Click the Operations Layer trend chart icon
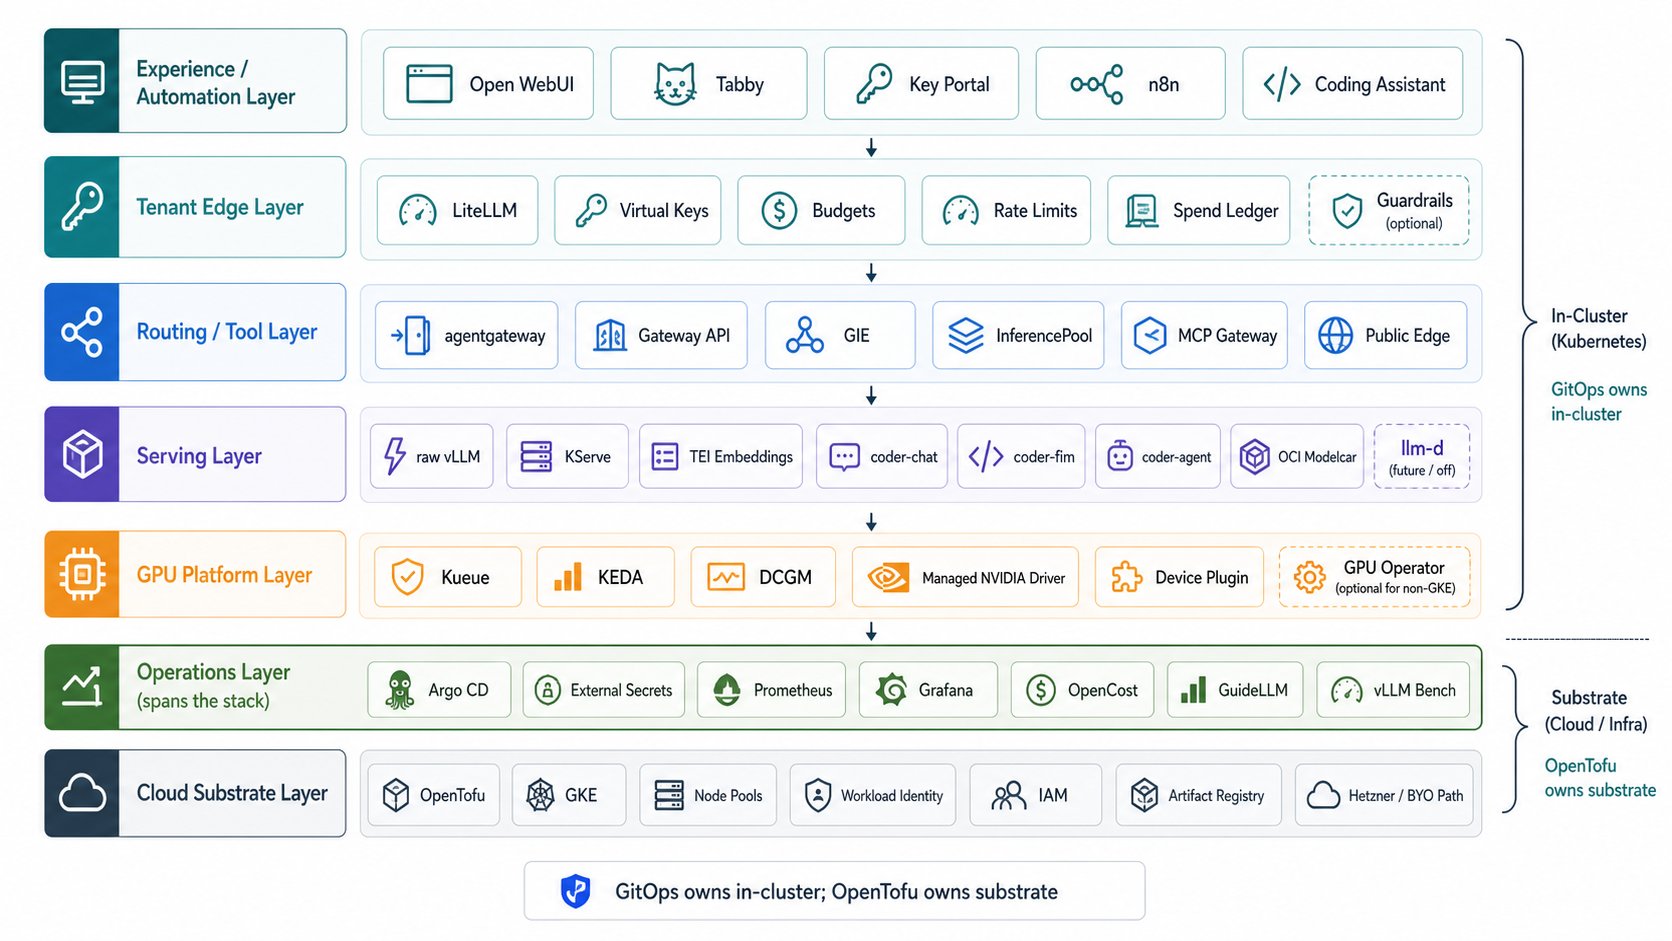Image resolution: width=1672 pixels, height=941 pixels. 82,687
